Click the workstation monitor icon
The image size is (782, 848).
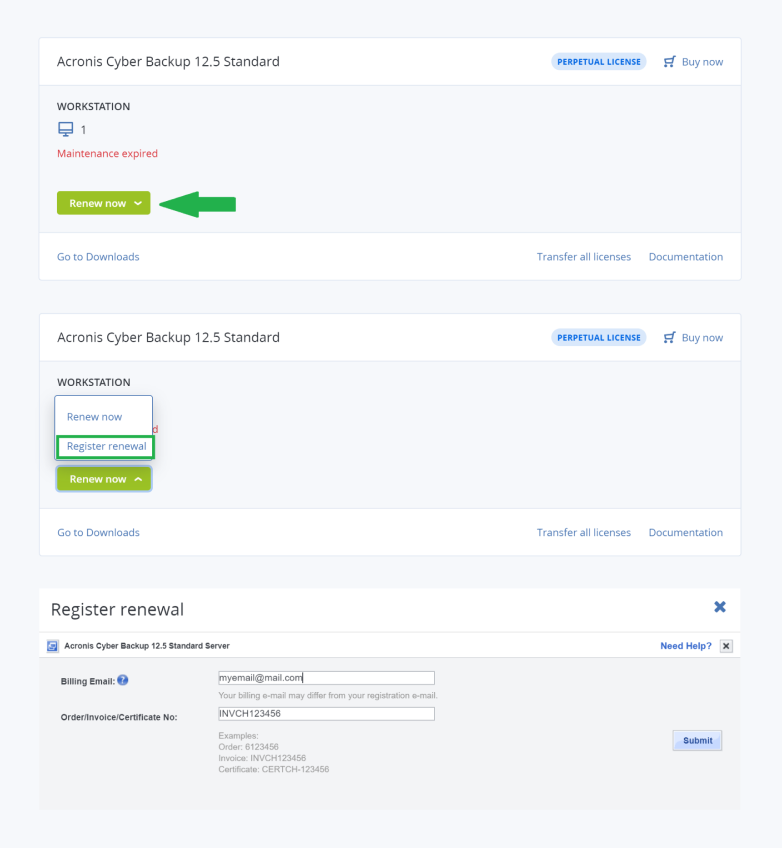[65, 129]
